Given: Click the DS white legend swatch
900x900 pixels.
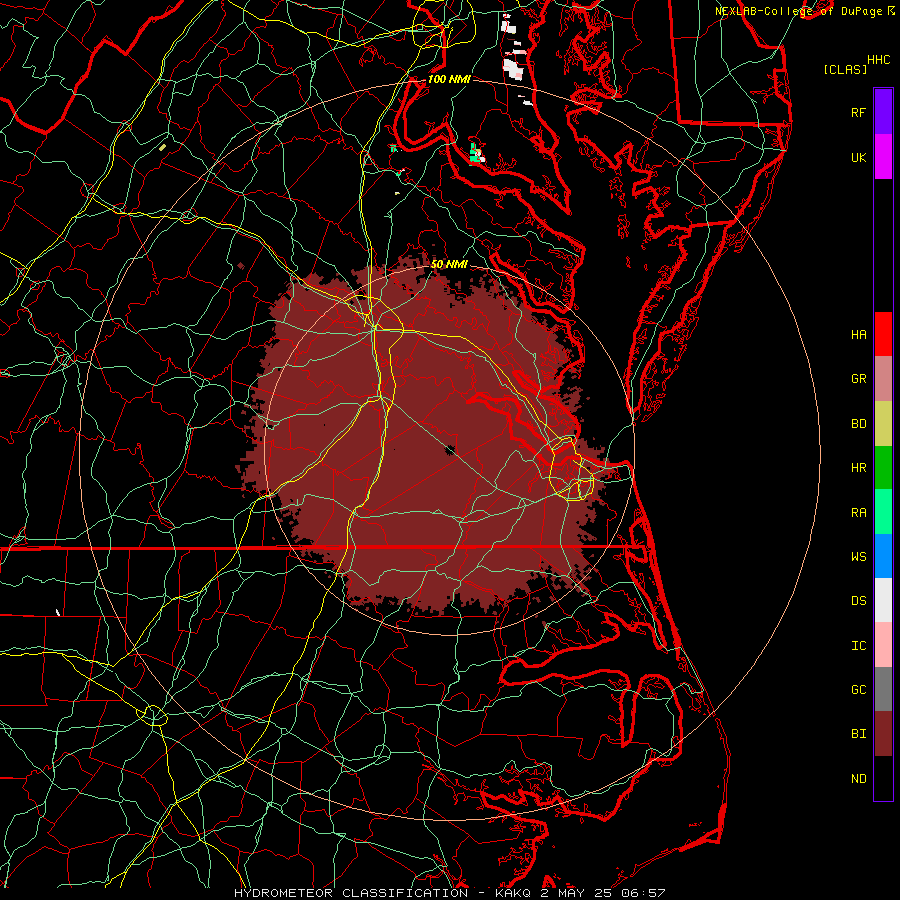Looking at the screenshot, I should point(883,600).
